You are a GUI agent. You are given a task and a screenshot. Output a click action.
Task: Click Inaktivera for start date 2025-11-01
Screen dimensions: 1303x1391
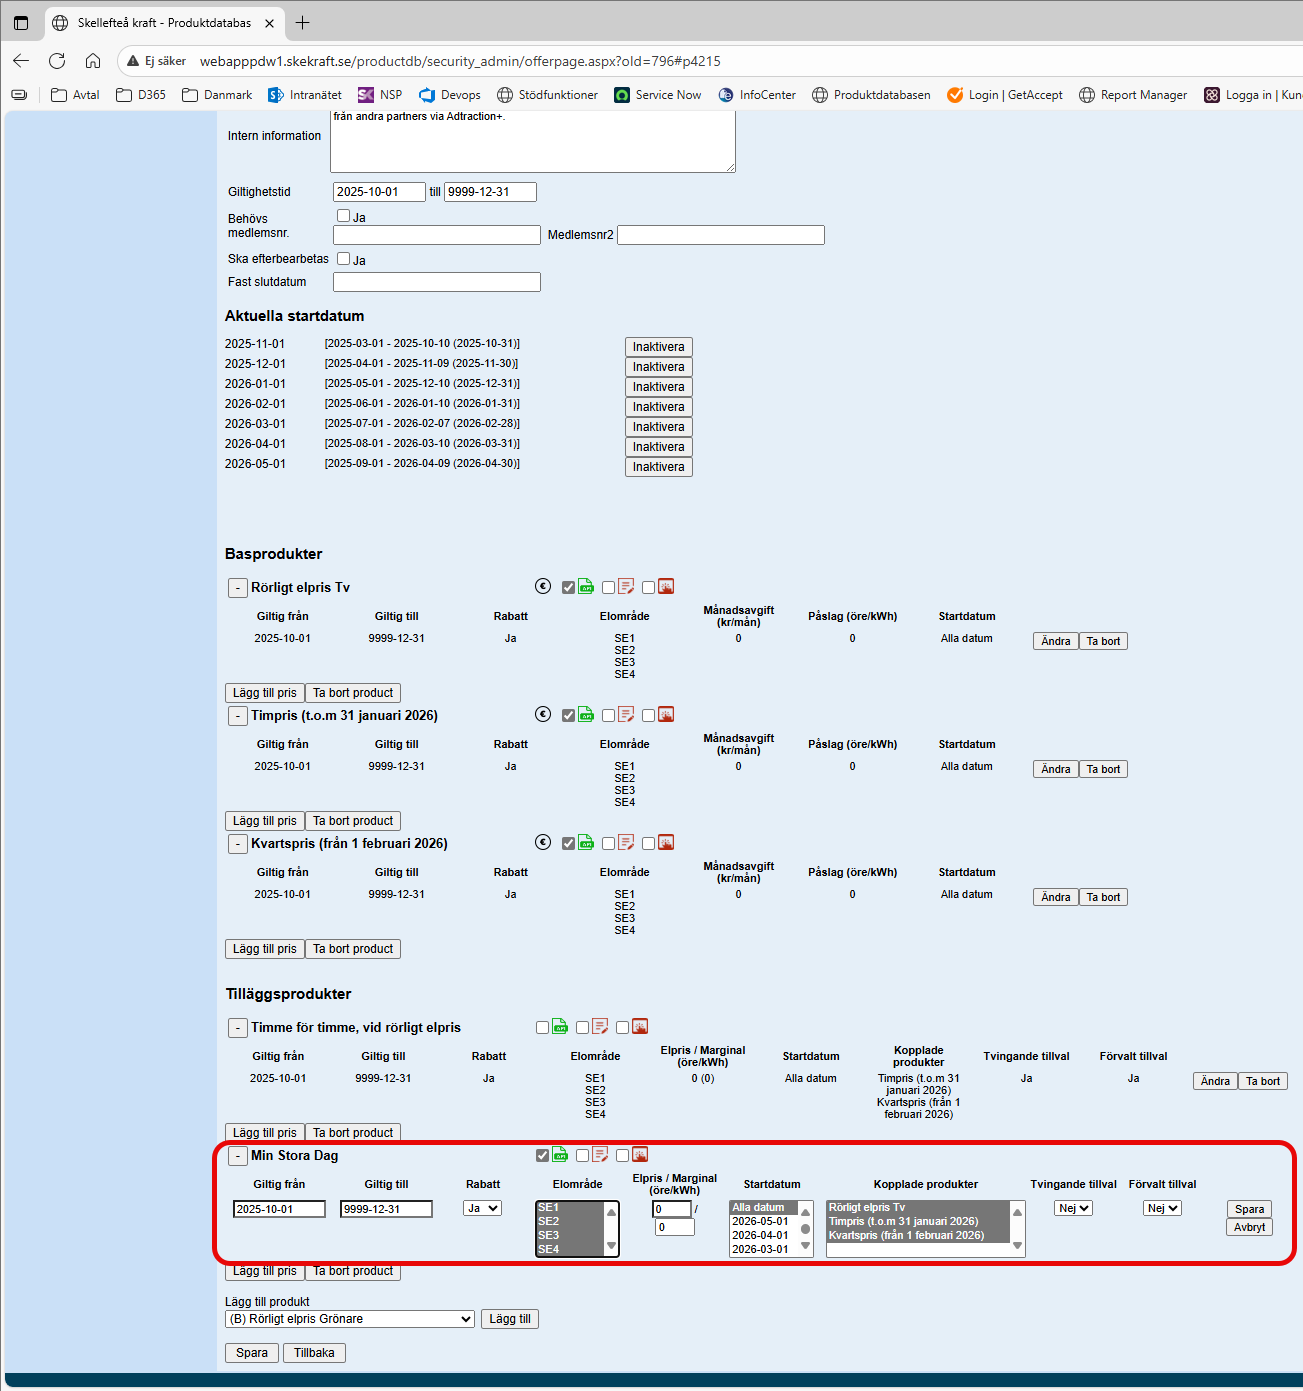tap(658, 347)
